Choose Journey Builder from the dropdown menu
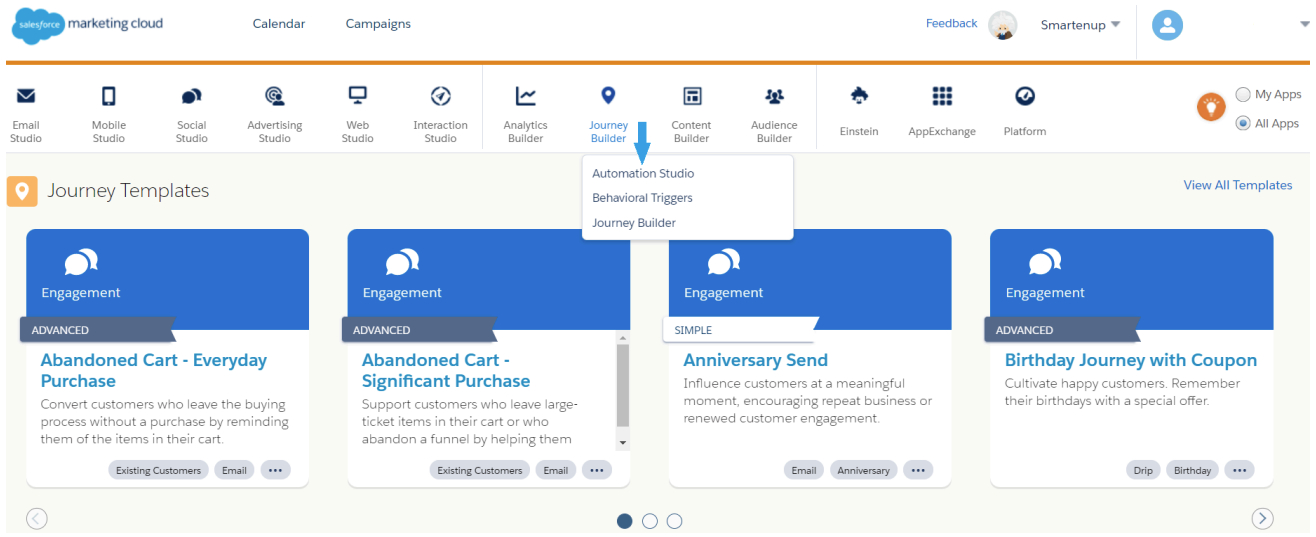The height and width of the screenshot is (537, 1316). [634, 223]
